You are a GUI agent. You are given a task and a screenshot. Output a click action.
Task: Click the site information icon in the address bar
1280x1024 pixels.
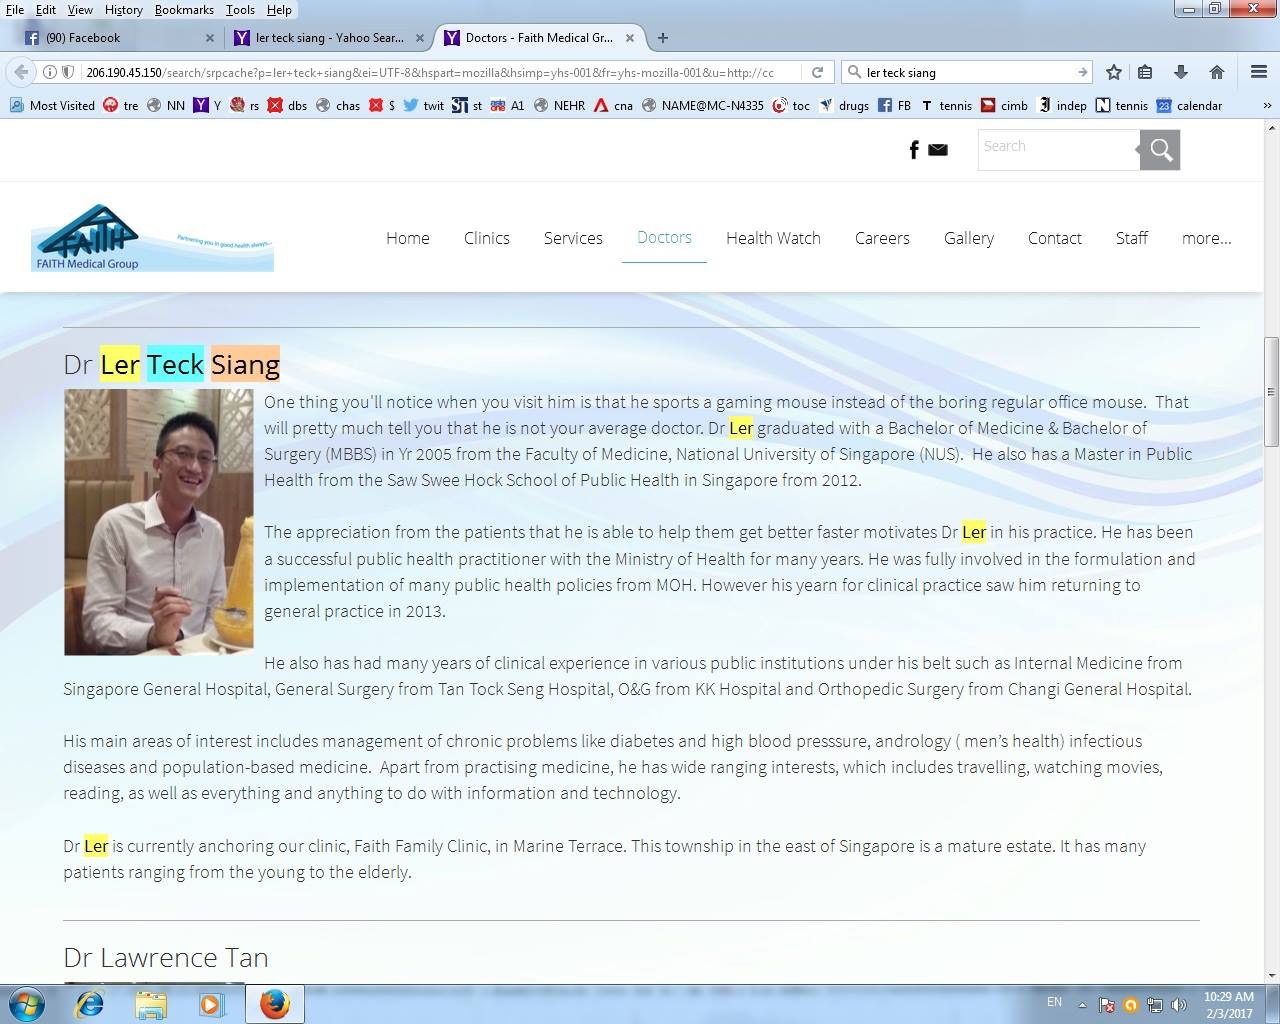point(49,72)
